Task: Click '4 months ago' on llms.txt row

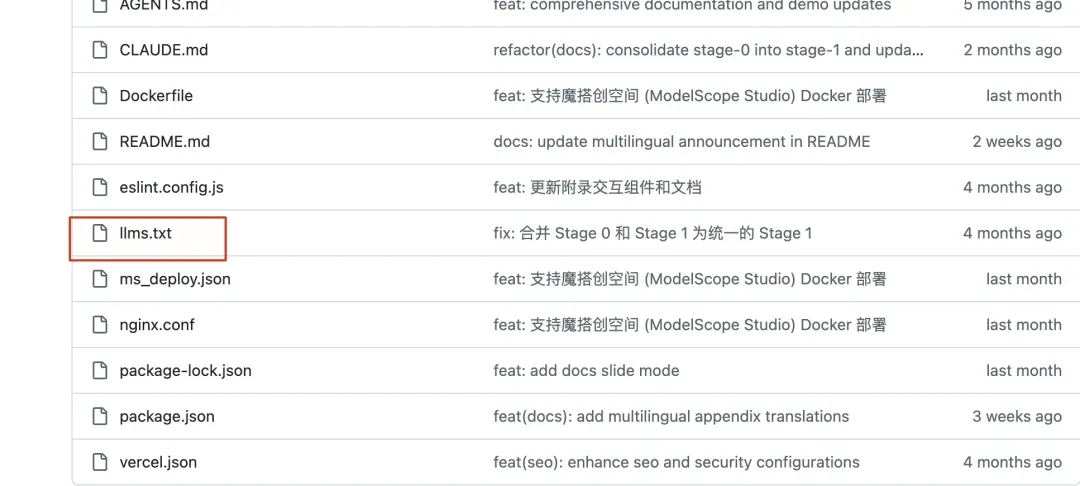Action: coord(1012,233)
